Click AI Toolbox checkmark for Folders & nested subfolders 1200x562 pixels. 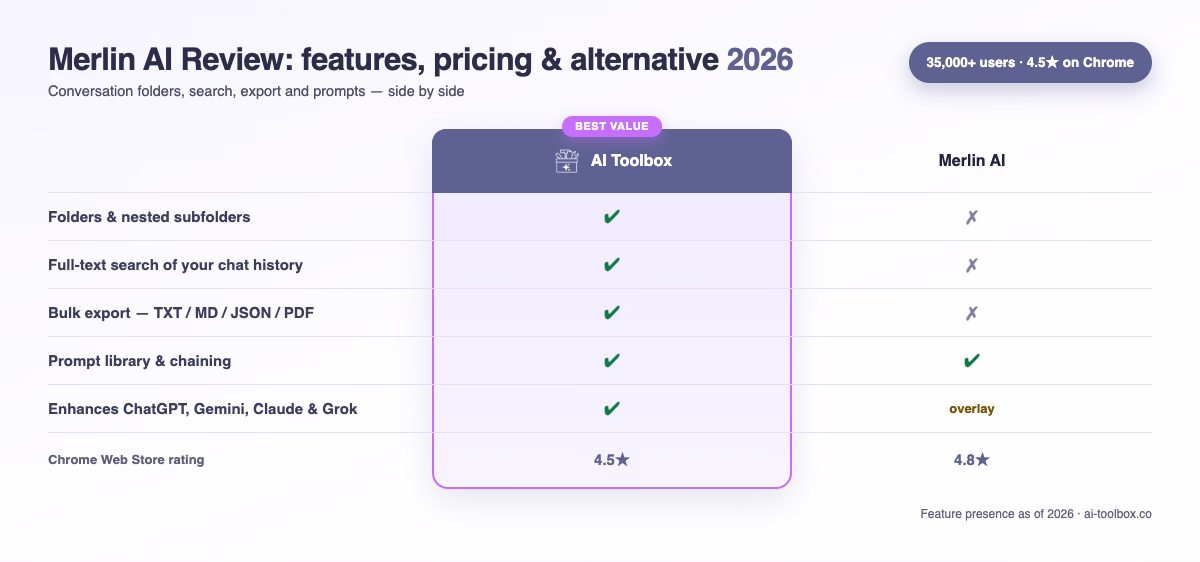tap(612, 217)
